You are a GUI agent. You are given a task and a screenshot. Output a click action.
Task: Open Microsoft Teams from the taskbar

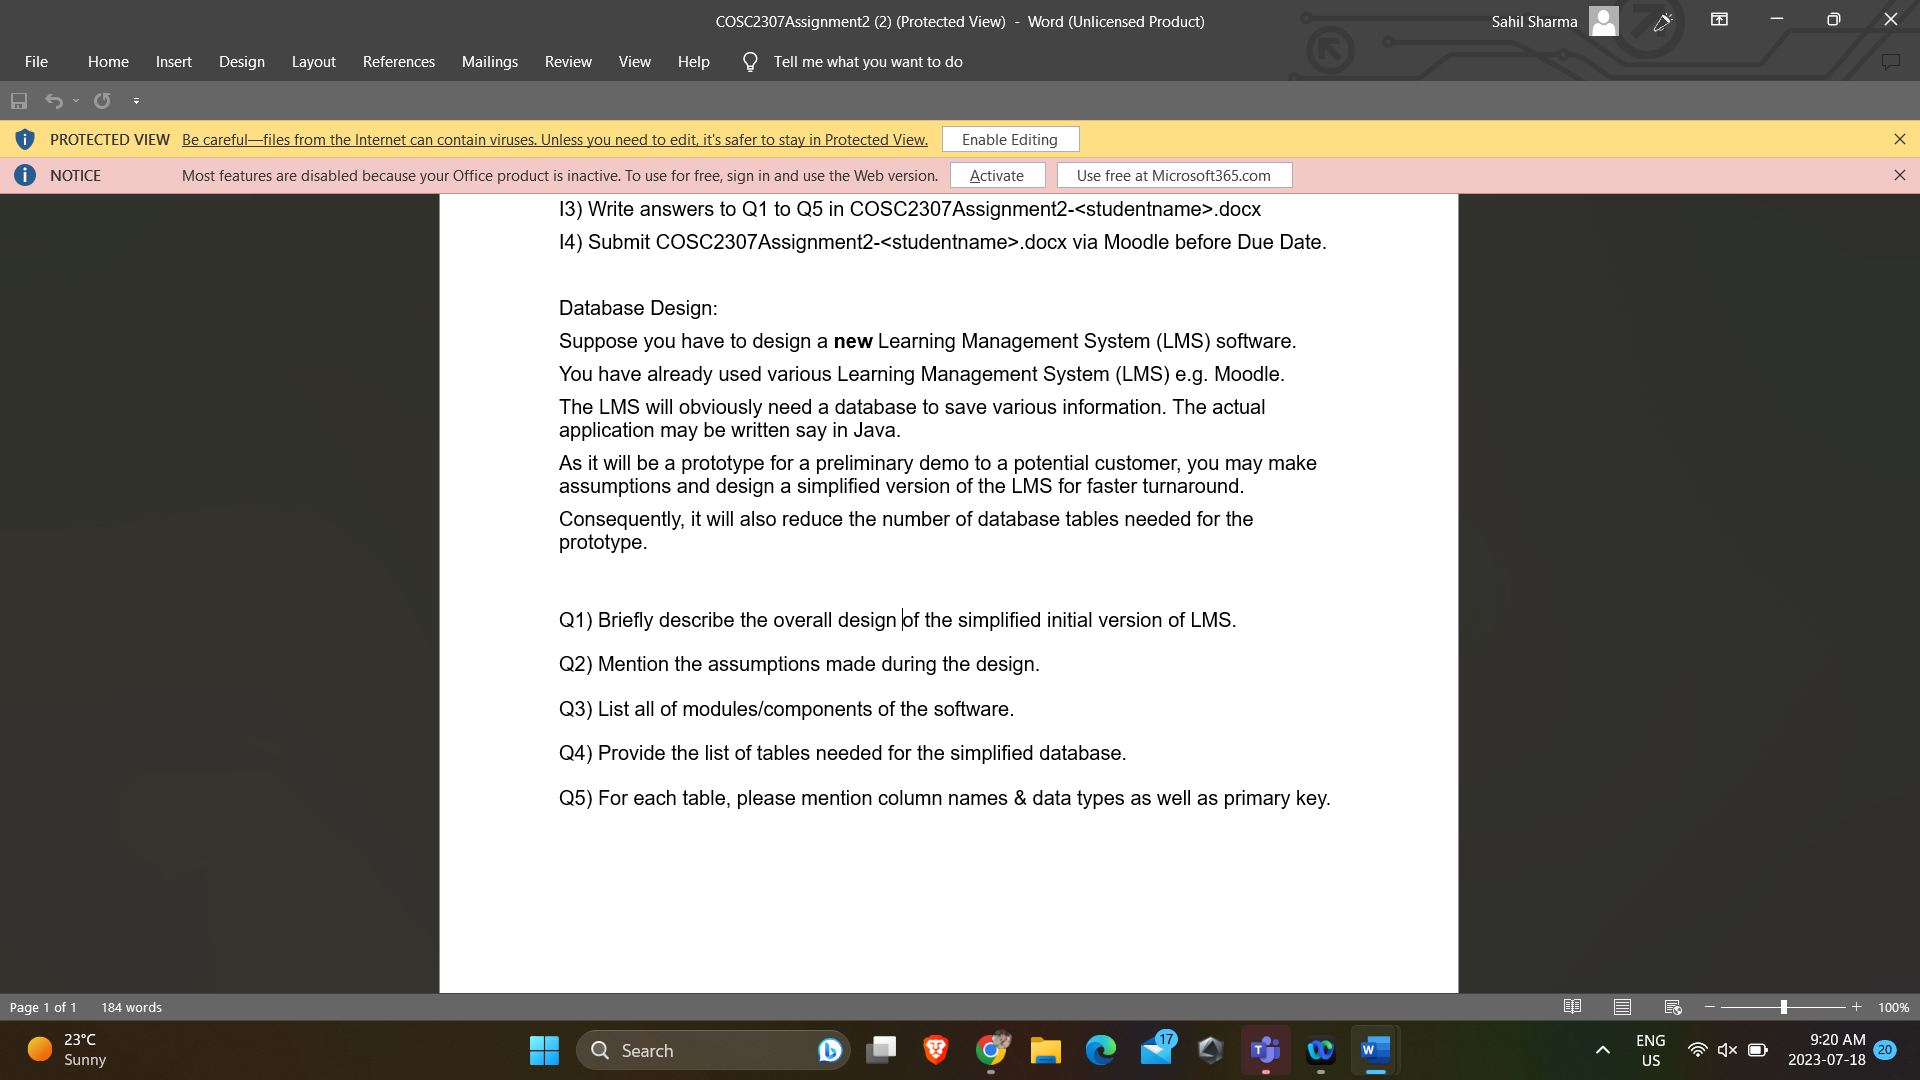pos(1264,1050)
